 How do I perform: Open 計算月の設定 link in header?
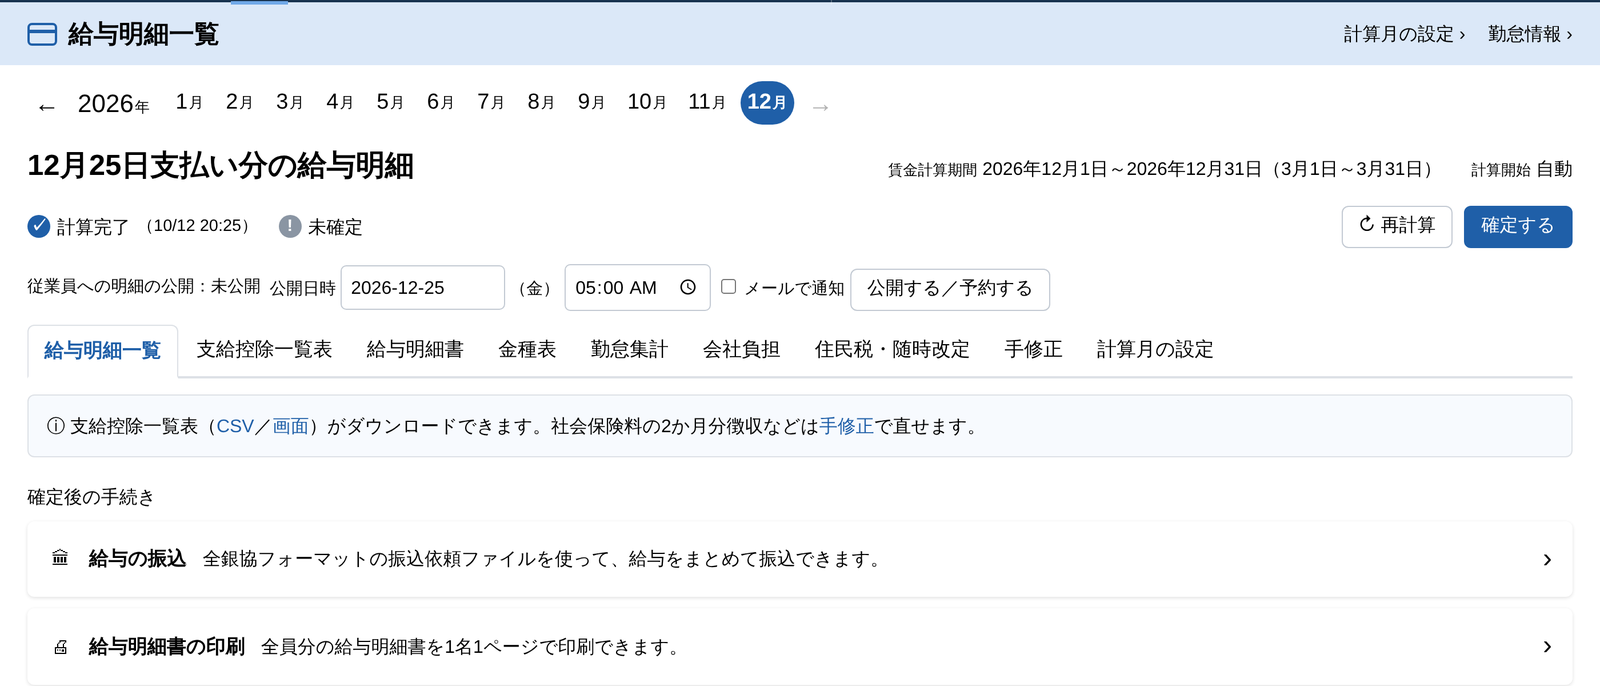1404,34
